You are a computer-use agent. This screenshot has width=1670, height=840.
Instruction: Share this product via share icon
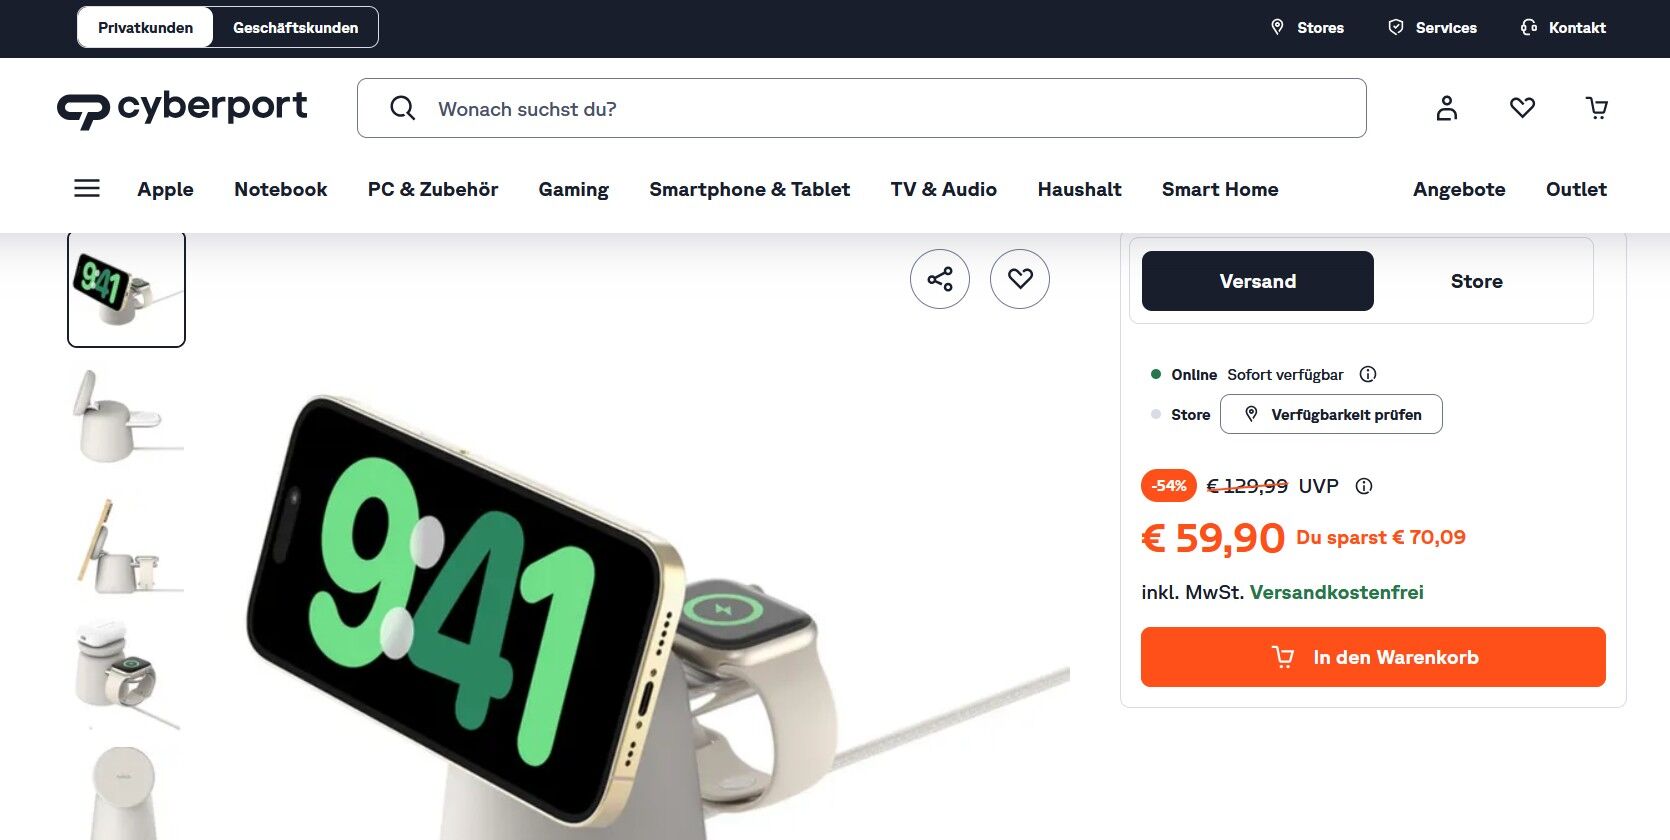click(x=940, y=279)
